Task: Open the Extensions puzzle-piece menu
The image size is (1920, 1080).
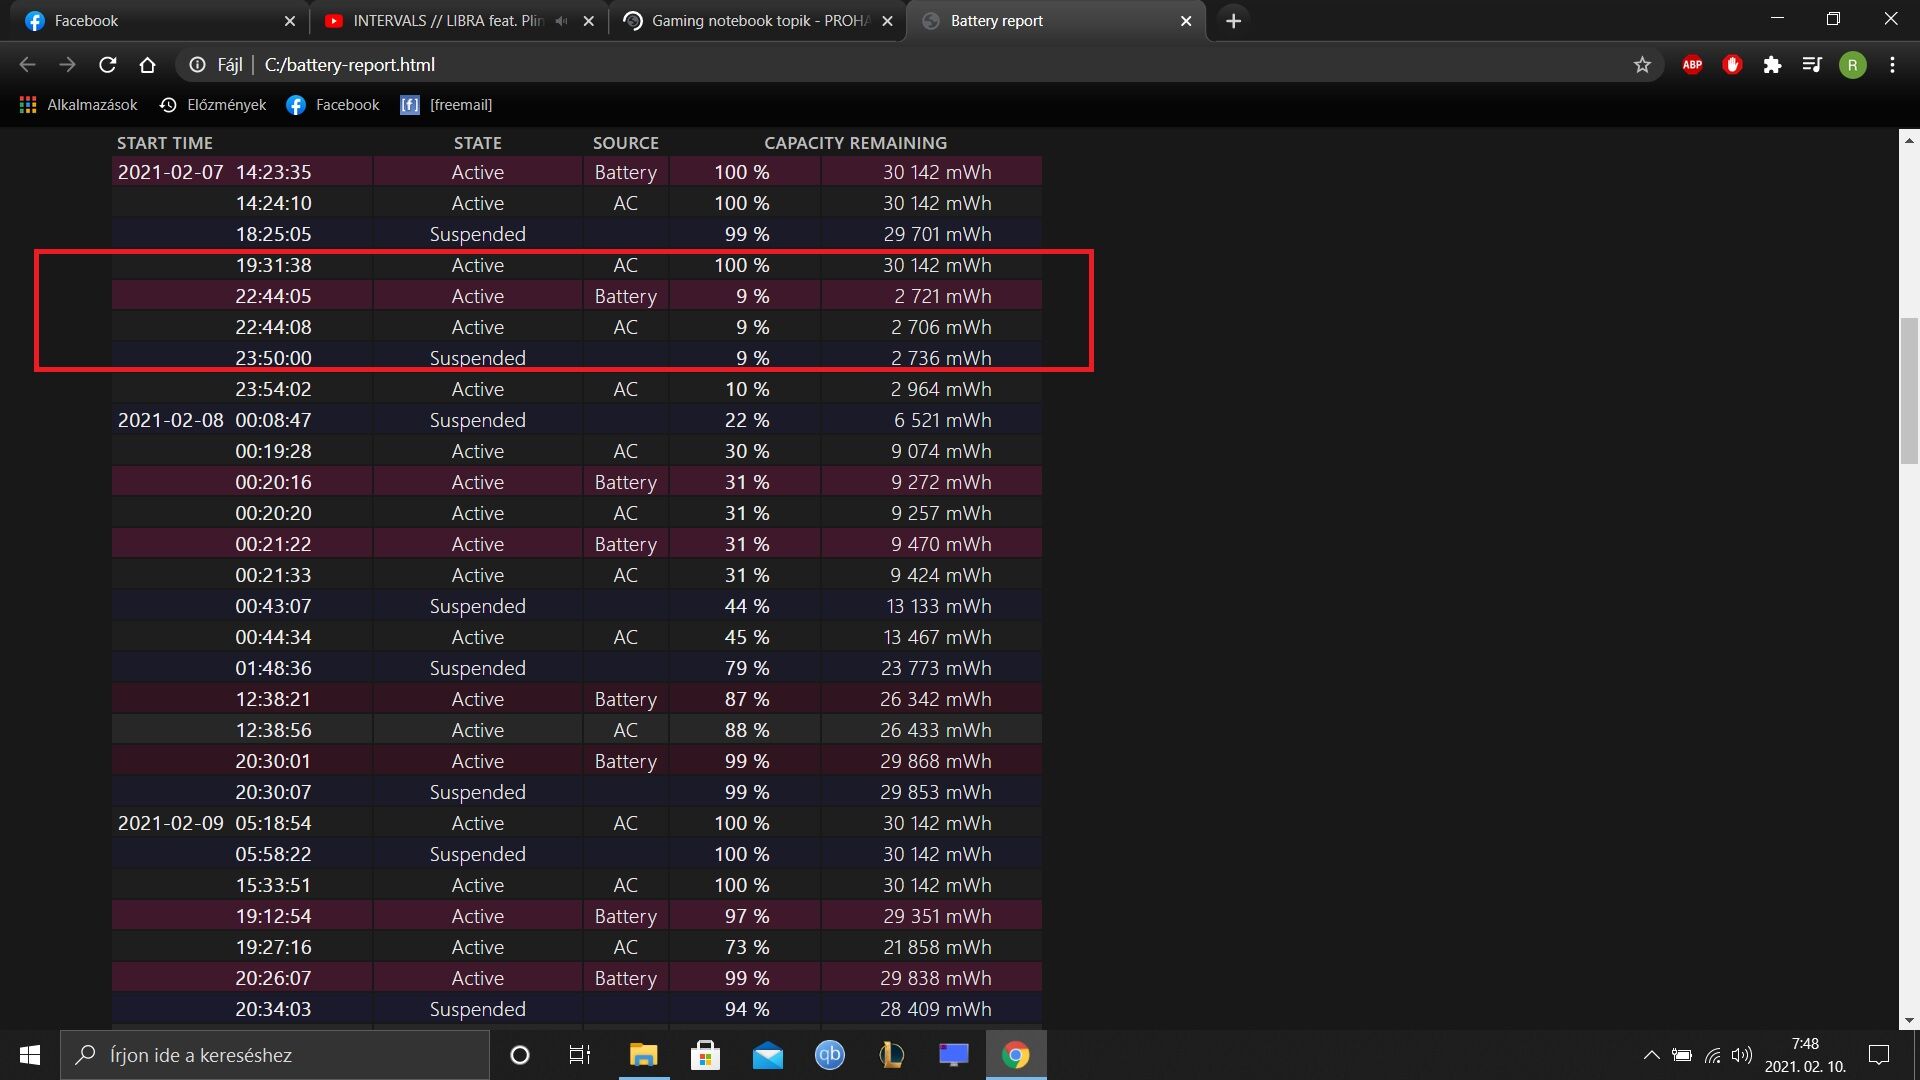Action: (1772, 65)
